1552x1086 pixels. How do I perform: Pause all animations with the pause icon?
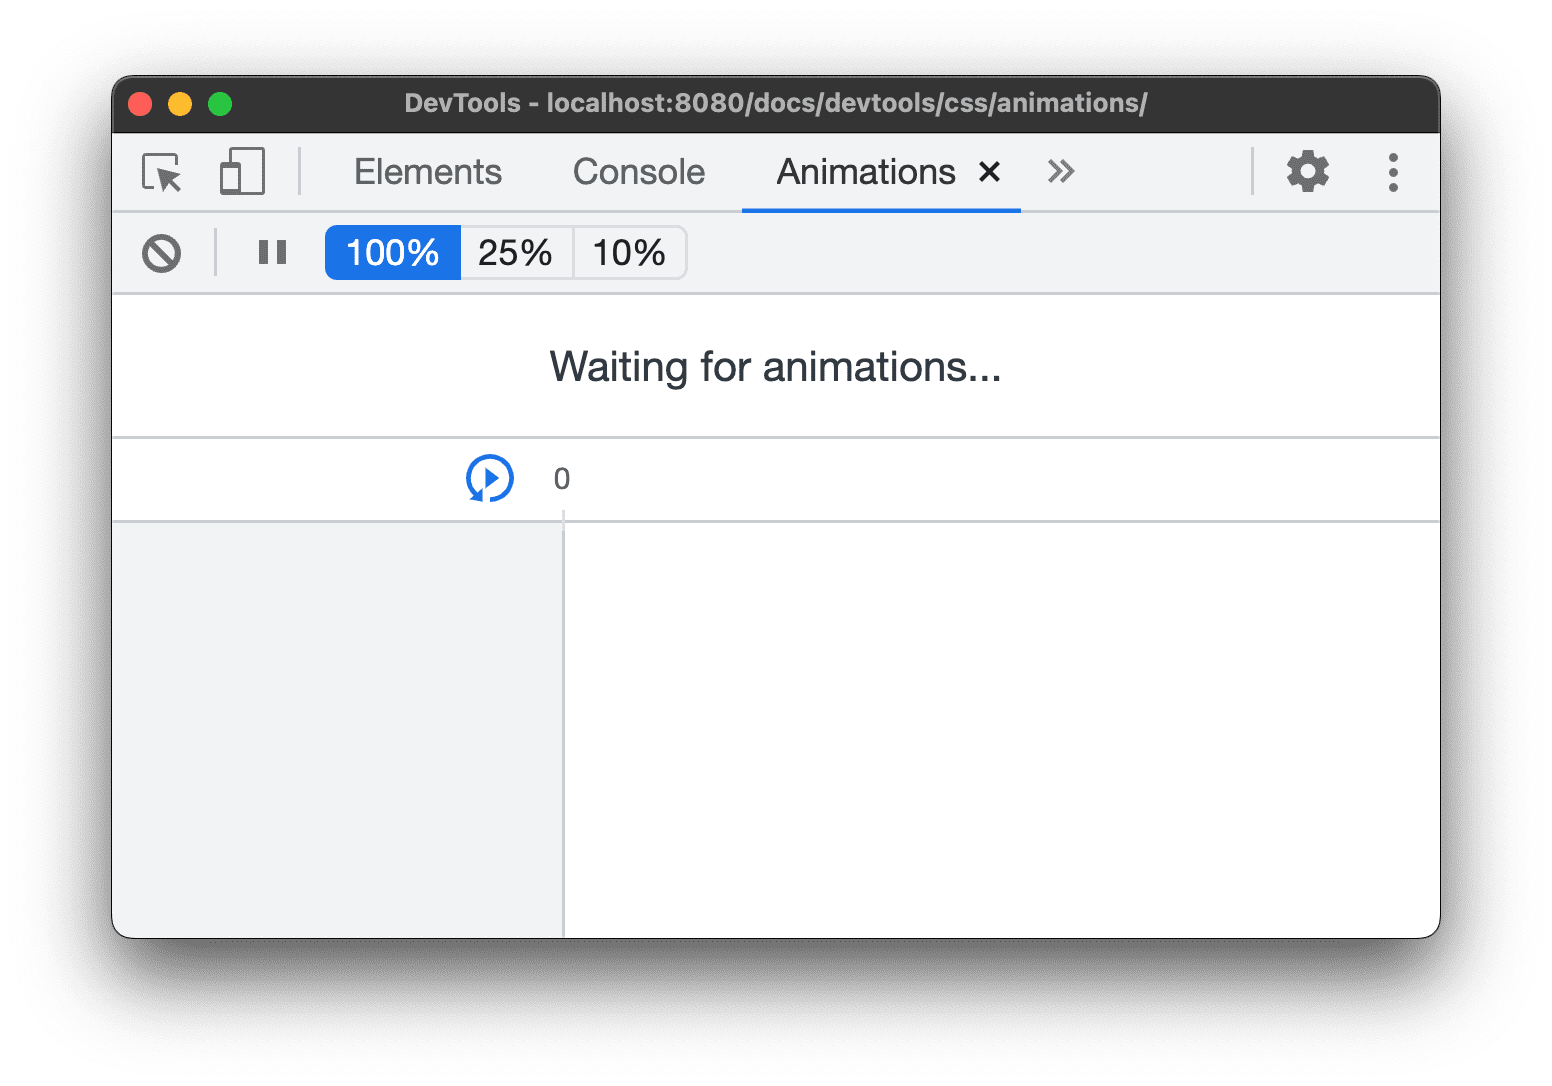pos(271,252)
